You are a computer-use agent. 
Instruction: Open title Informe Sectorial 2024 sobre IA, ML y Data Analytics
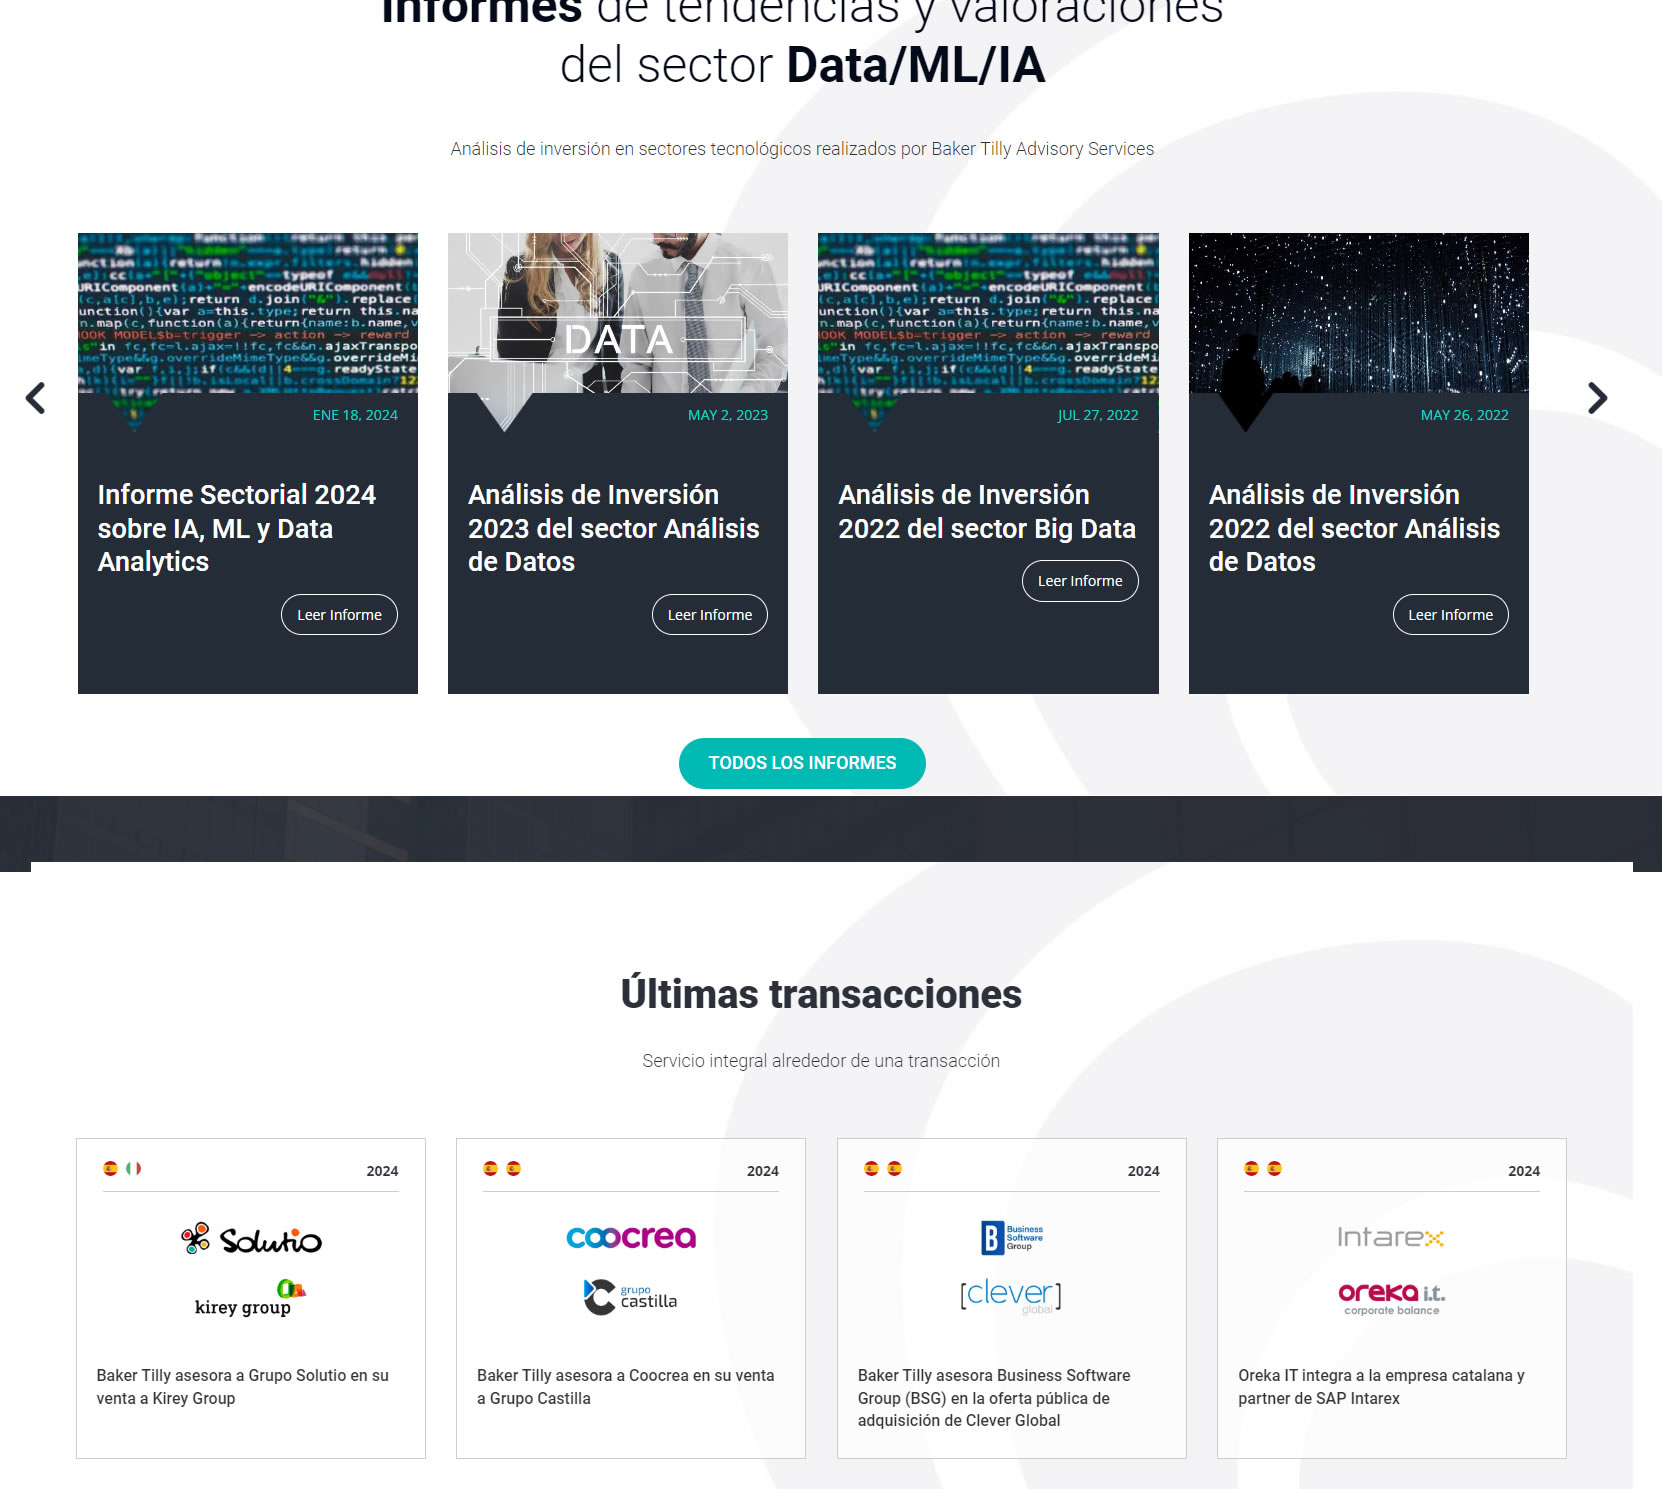coord(237,528)
